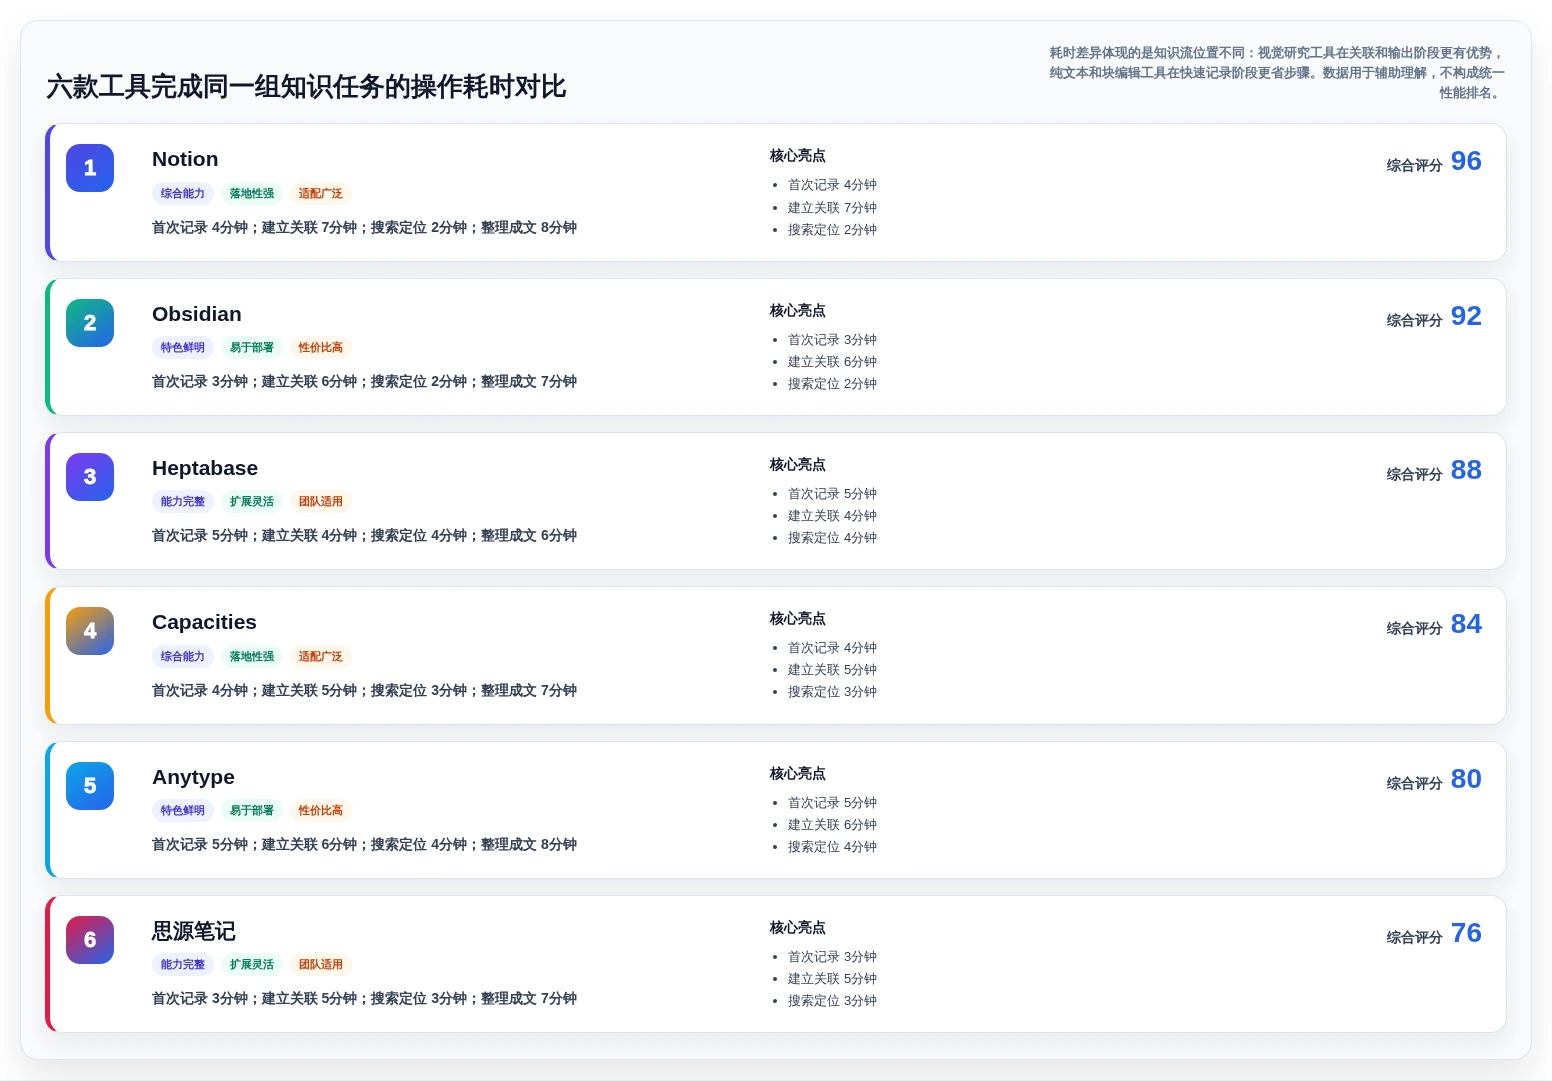1552x1081 pixels.
Task: Select the 能力完整 tag under Heptabase
Action: pos(183,502)
